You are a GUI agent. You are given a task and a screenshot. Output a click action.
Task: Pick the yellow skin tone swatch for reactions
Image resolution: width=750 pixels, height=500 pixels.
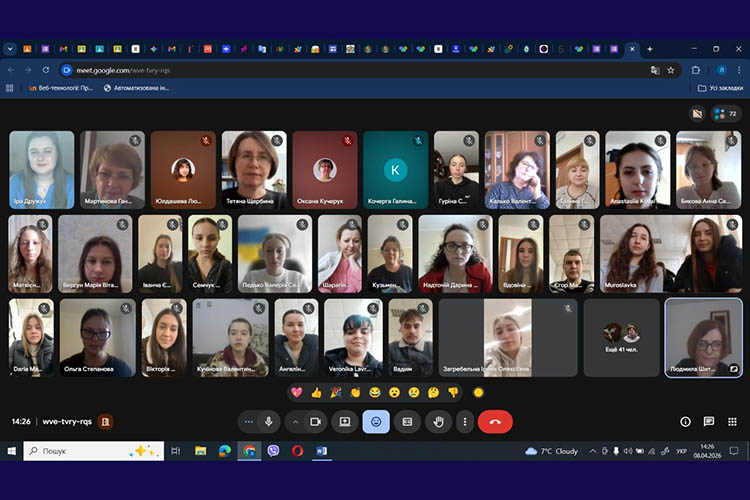pyautogui.click(x=478, y=392)
